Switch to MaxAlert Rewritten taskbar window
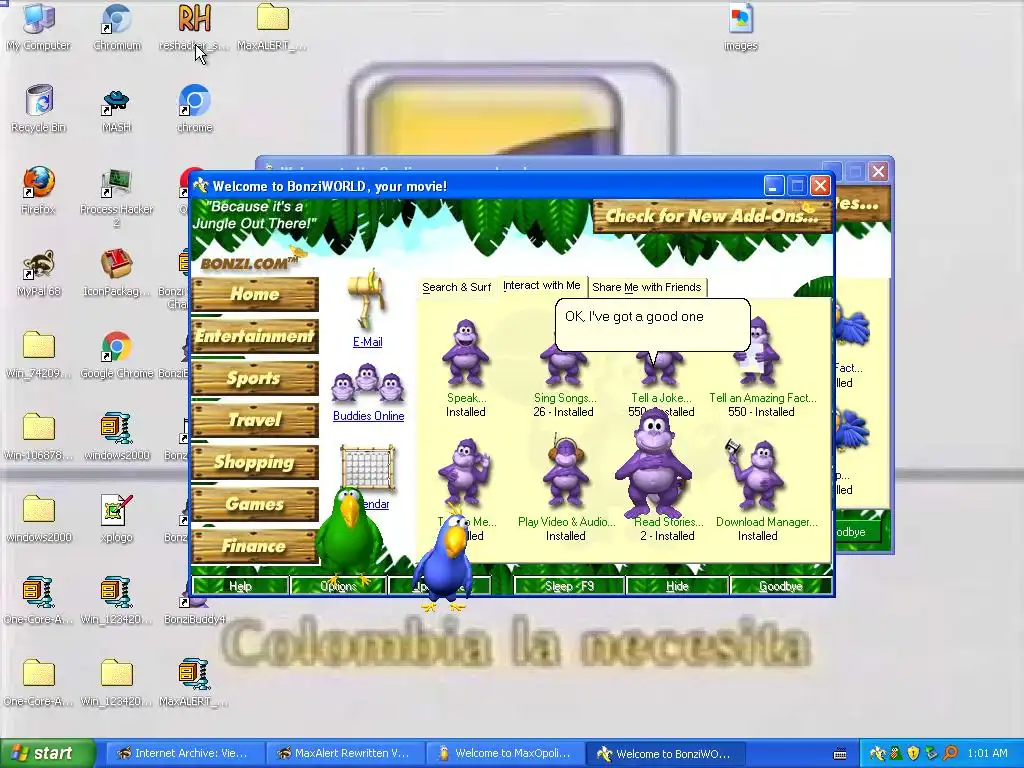The image size is (1024, 768). click(343, 753)
